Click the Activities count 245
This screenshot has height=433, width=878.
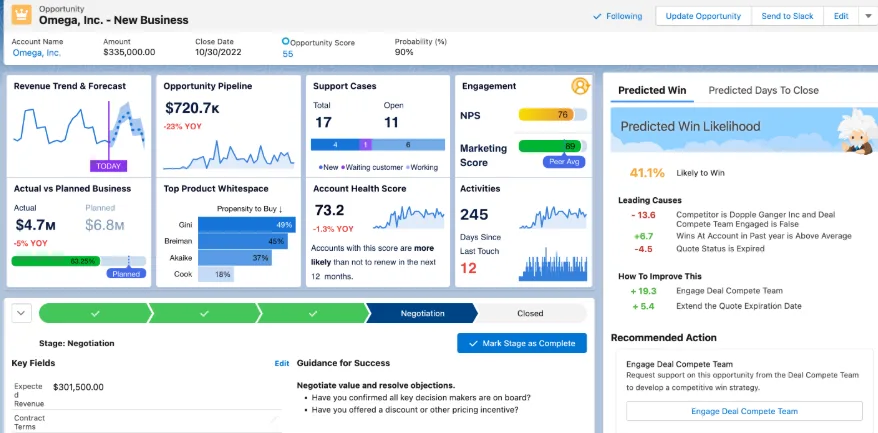(x=474, y=215)
